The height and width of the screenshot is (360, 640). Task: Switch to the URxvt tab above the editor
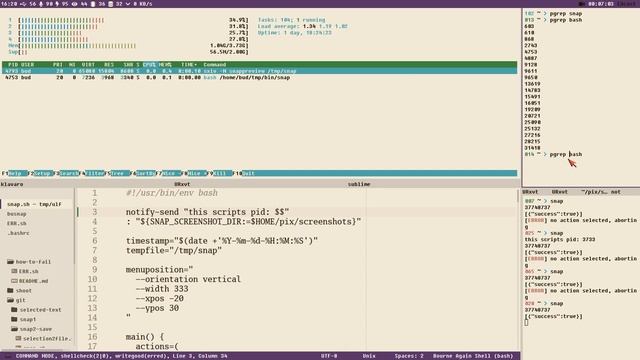182,184
